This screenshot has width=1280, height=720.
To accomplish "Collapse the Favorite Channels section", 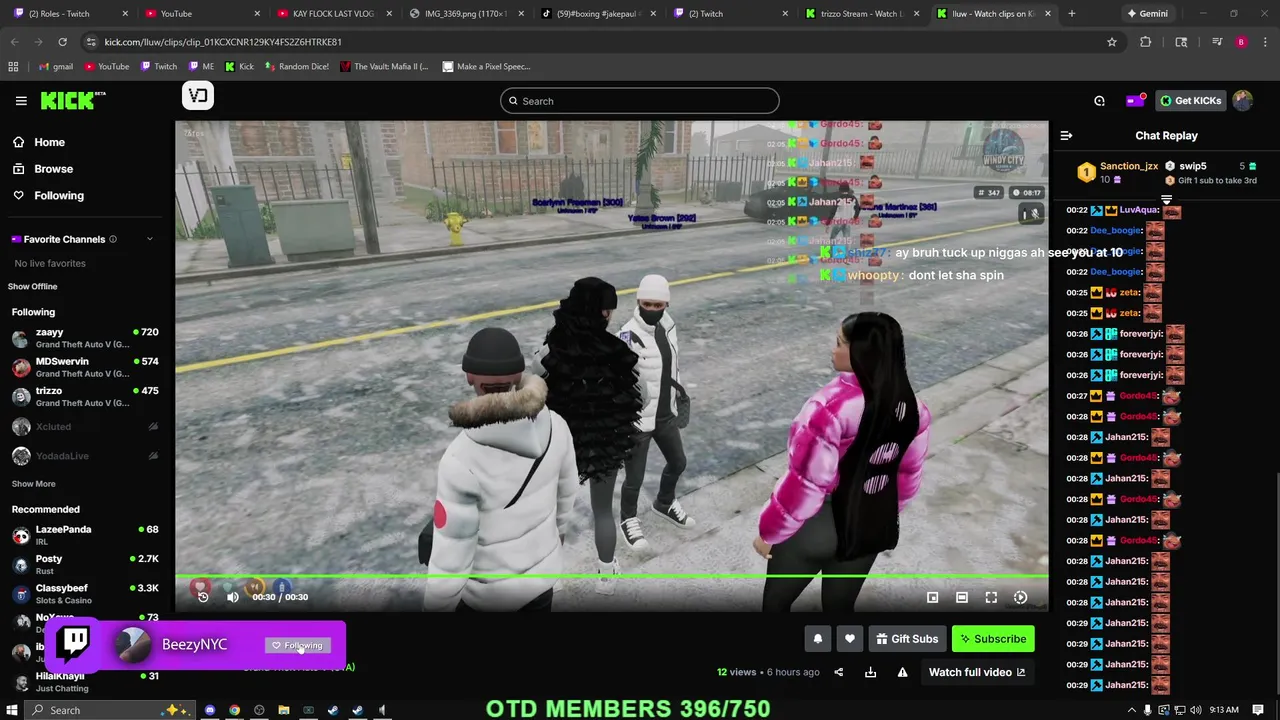I will pos(150,239).
